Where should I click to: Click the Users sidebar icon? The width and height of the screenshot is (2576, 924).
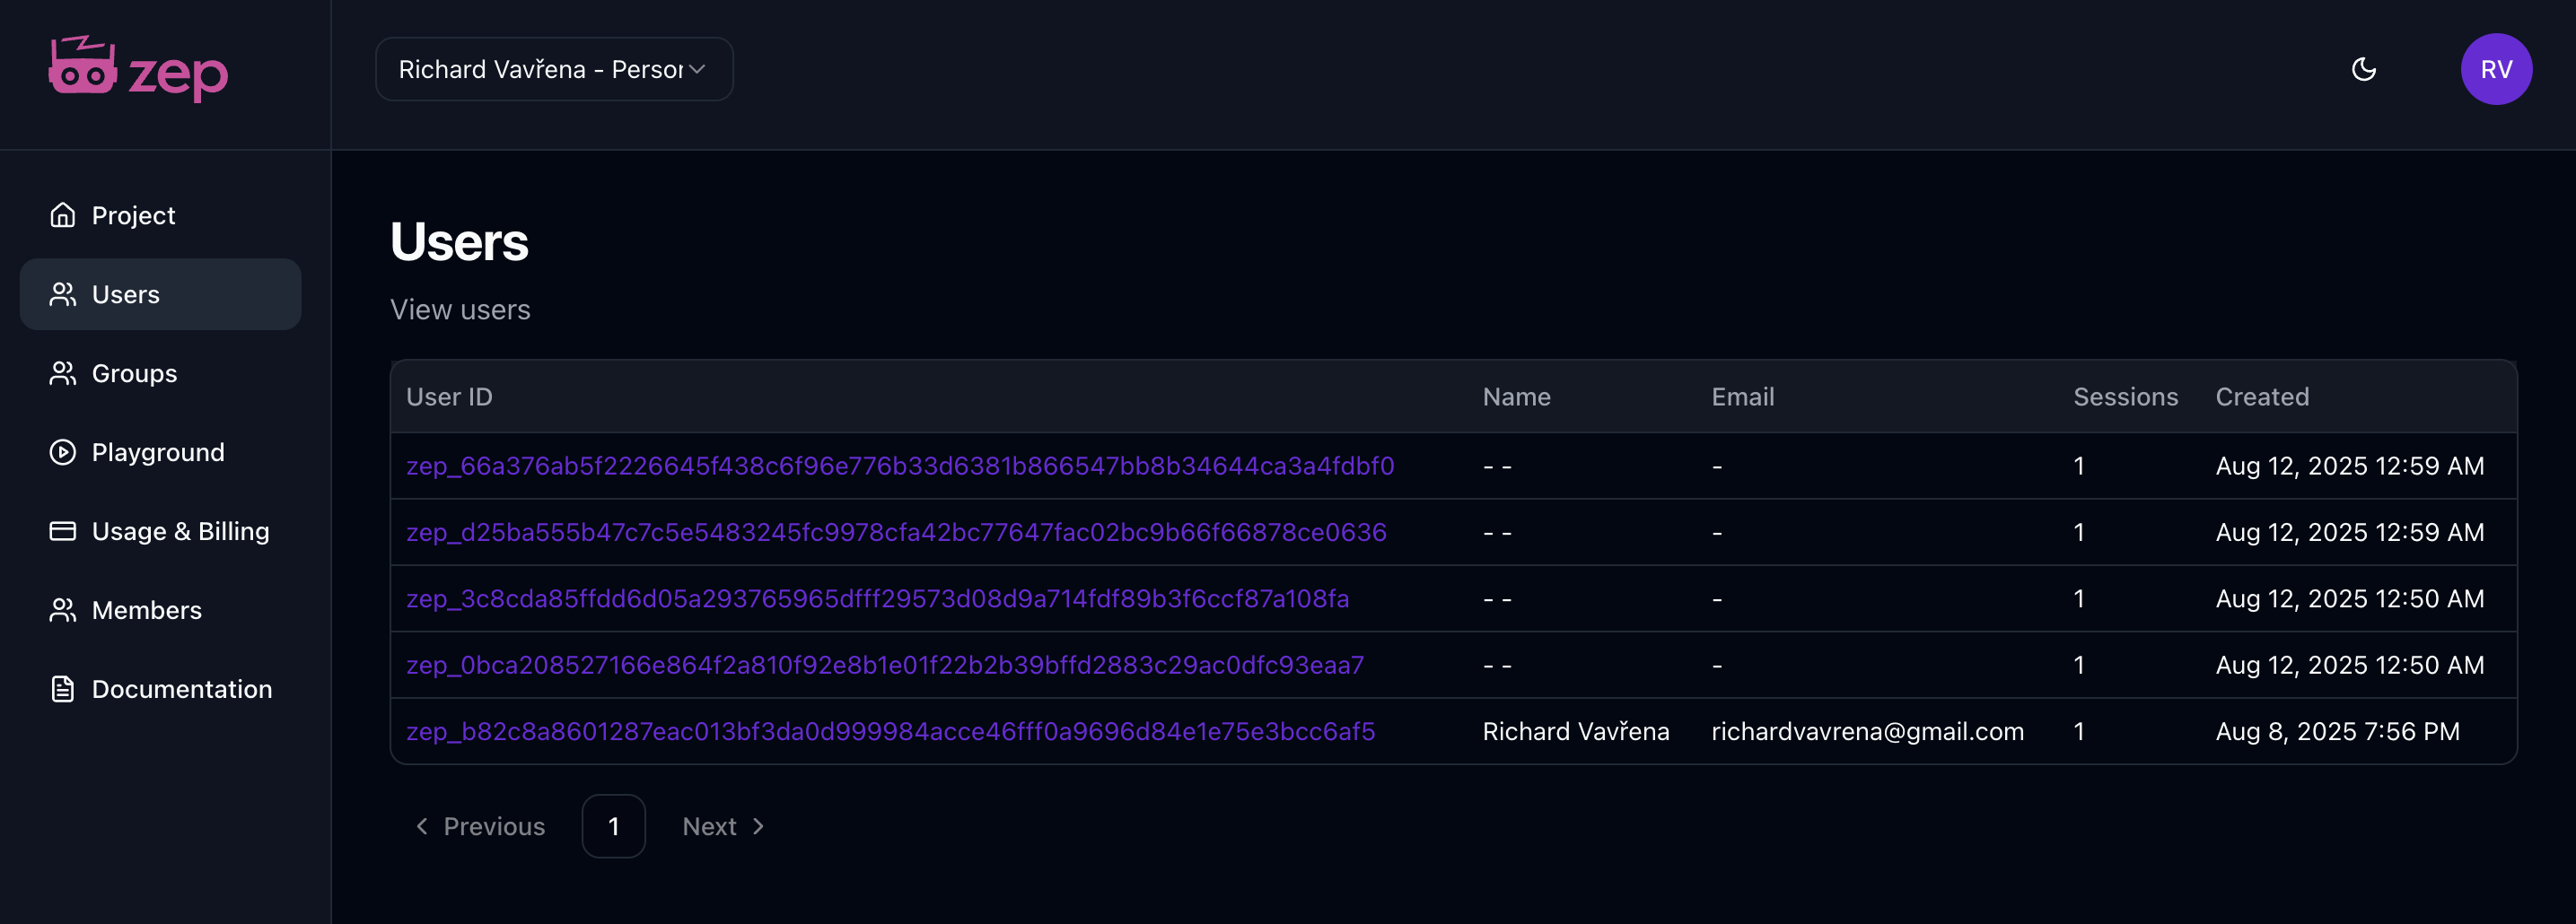(63, 294)
